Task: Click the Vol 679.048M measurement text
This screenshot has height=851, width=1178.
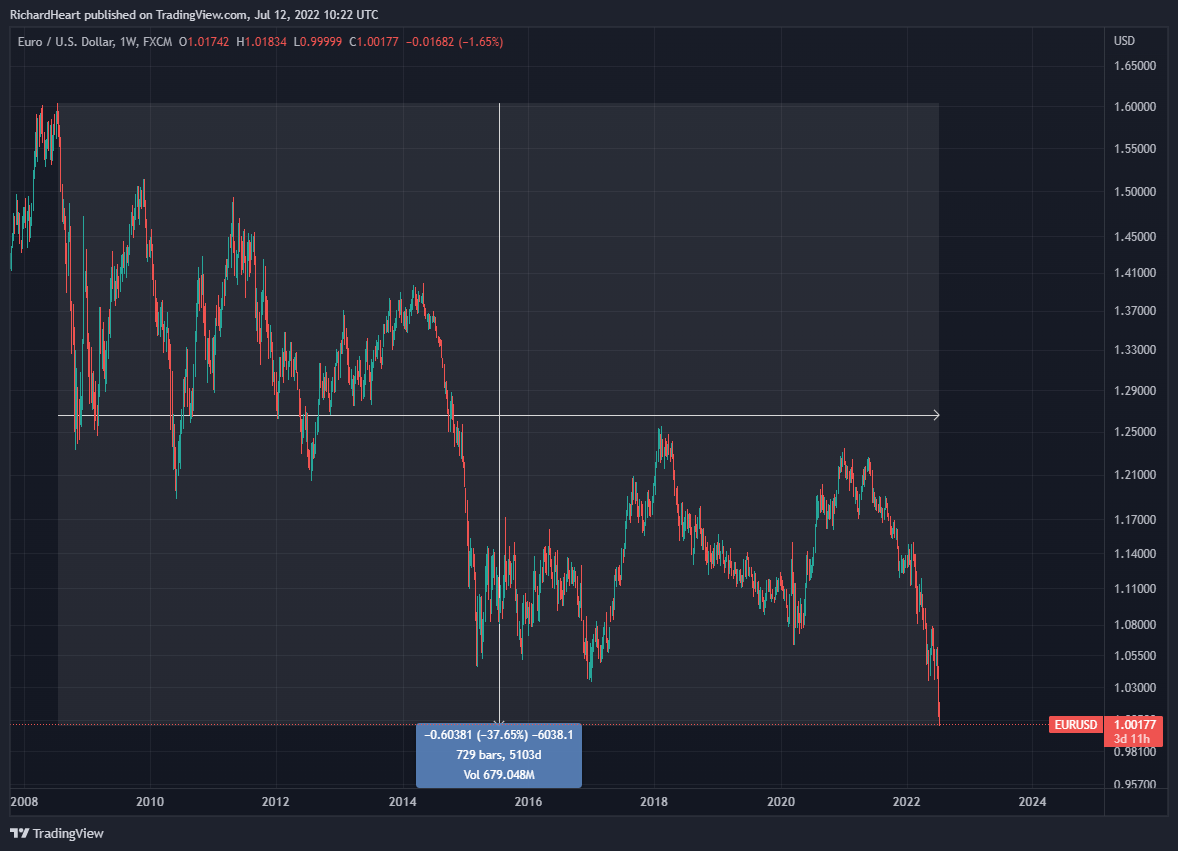Action: 499,774
